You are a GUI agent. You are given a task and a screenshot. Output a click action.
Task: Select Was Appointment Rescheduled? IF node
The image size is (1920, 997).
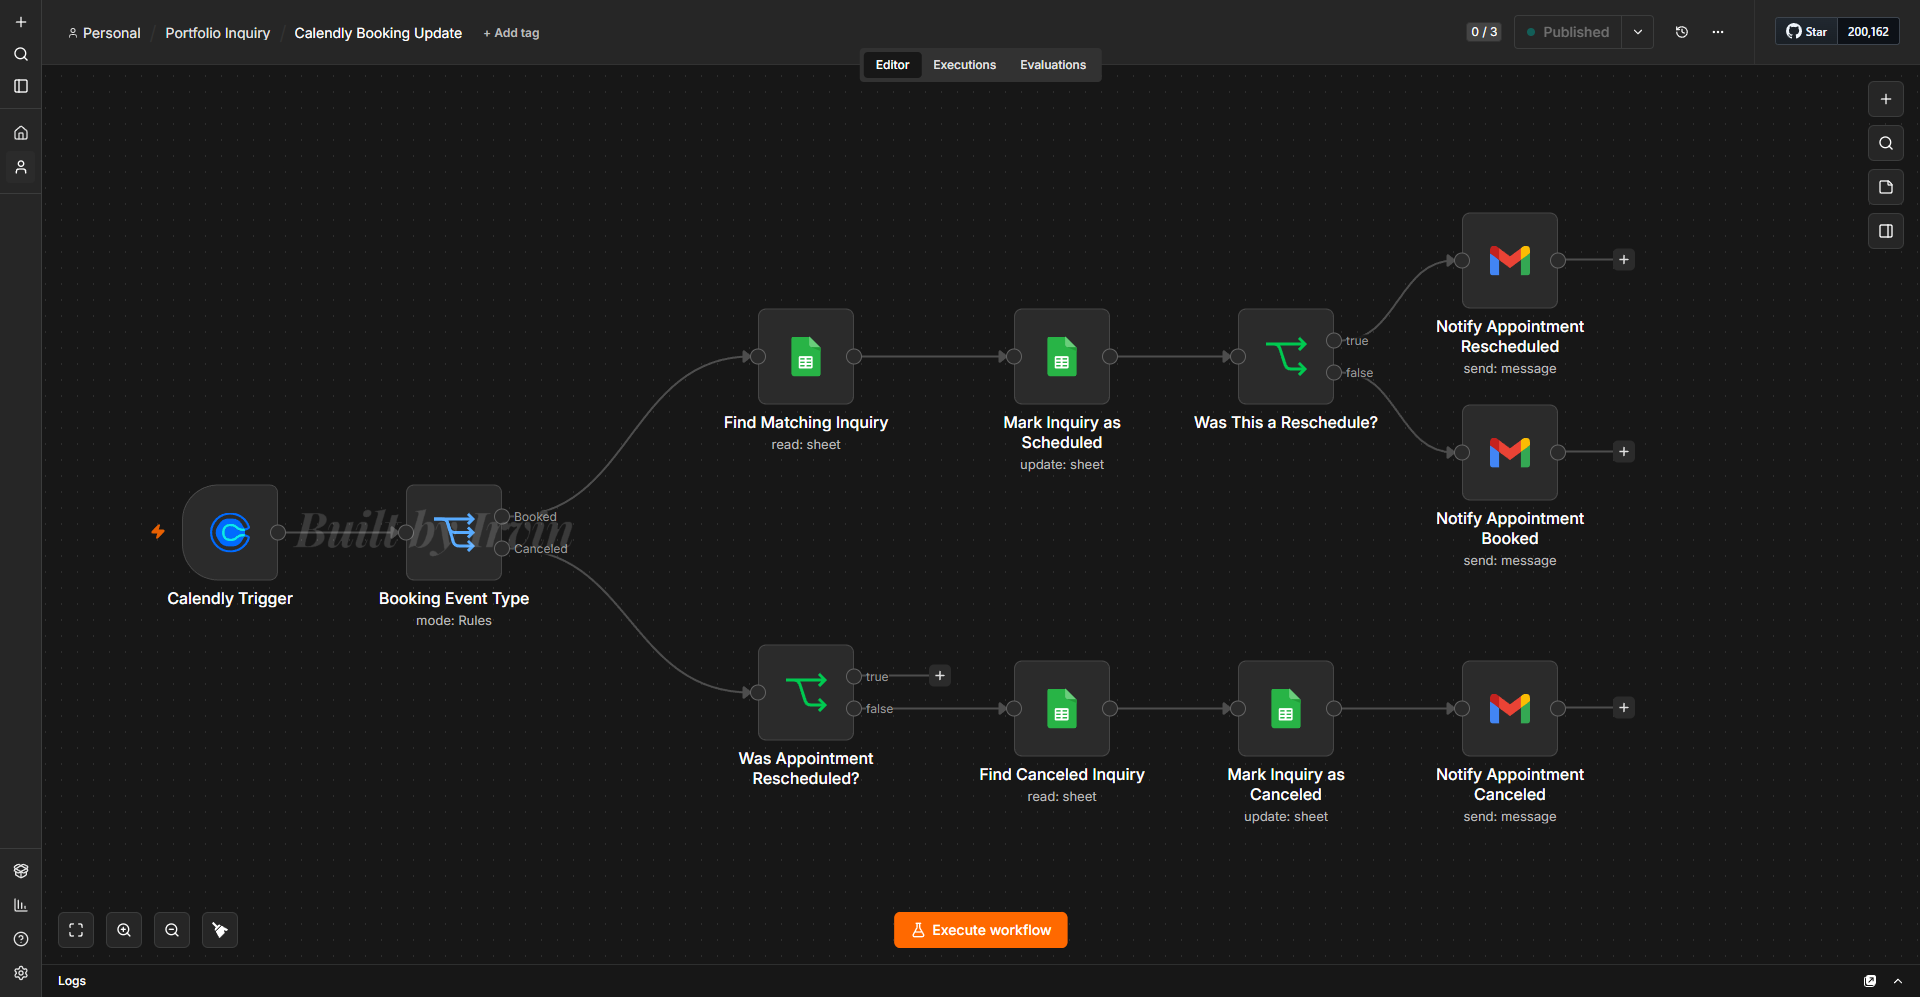click(x=806, y=692)
